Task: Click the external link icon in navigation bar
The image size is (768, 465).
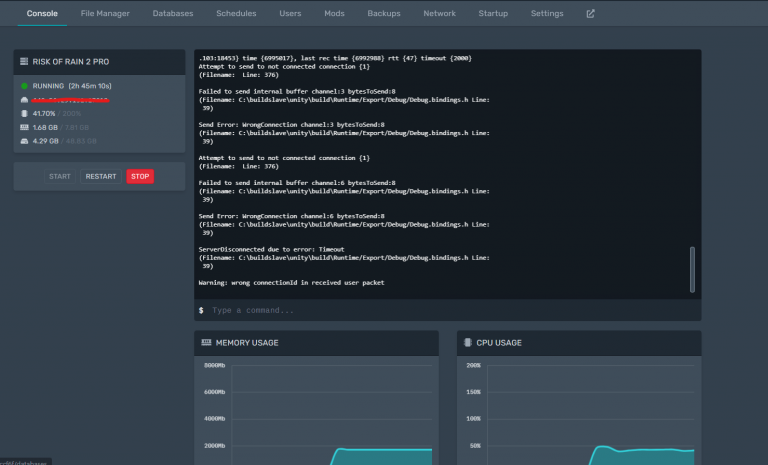Action: point(590,14)
